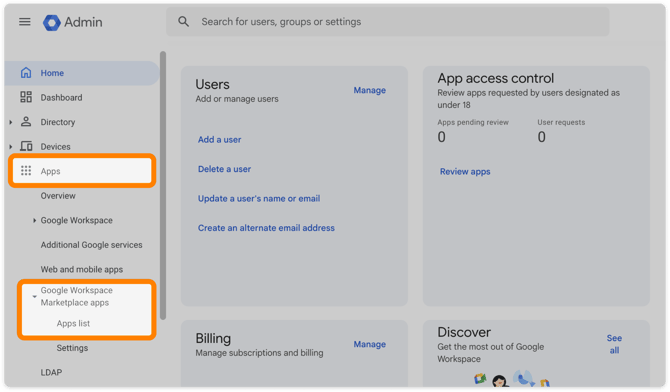Click Manage in Billing card
Viewport: 670px width, 392px height.
click(x=370, y=344)
